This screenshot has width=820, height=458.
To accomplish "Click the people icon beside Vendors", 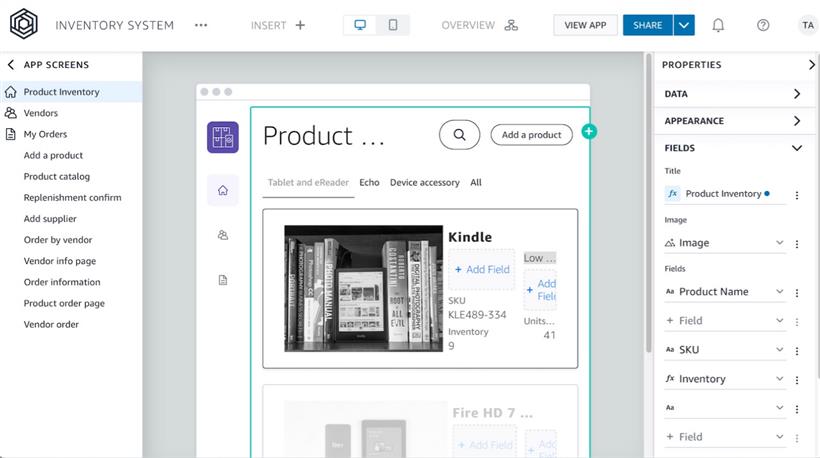I will tap(10, 113).
